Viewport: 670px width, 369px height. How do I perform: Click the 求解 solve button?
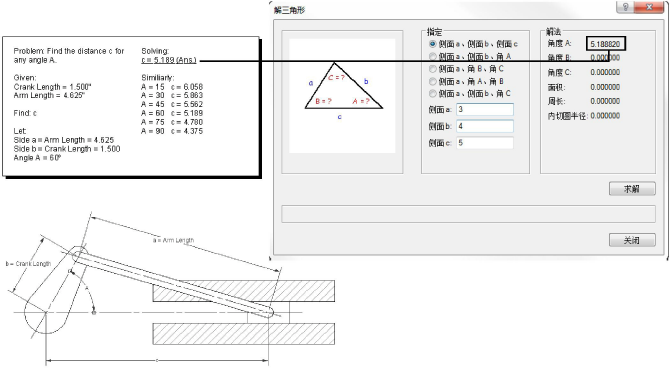click(632, 189)
